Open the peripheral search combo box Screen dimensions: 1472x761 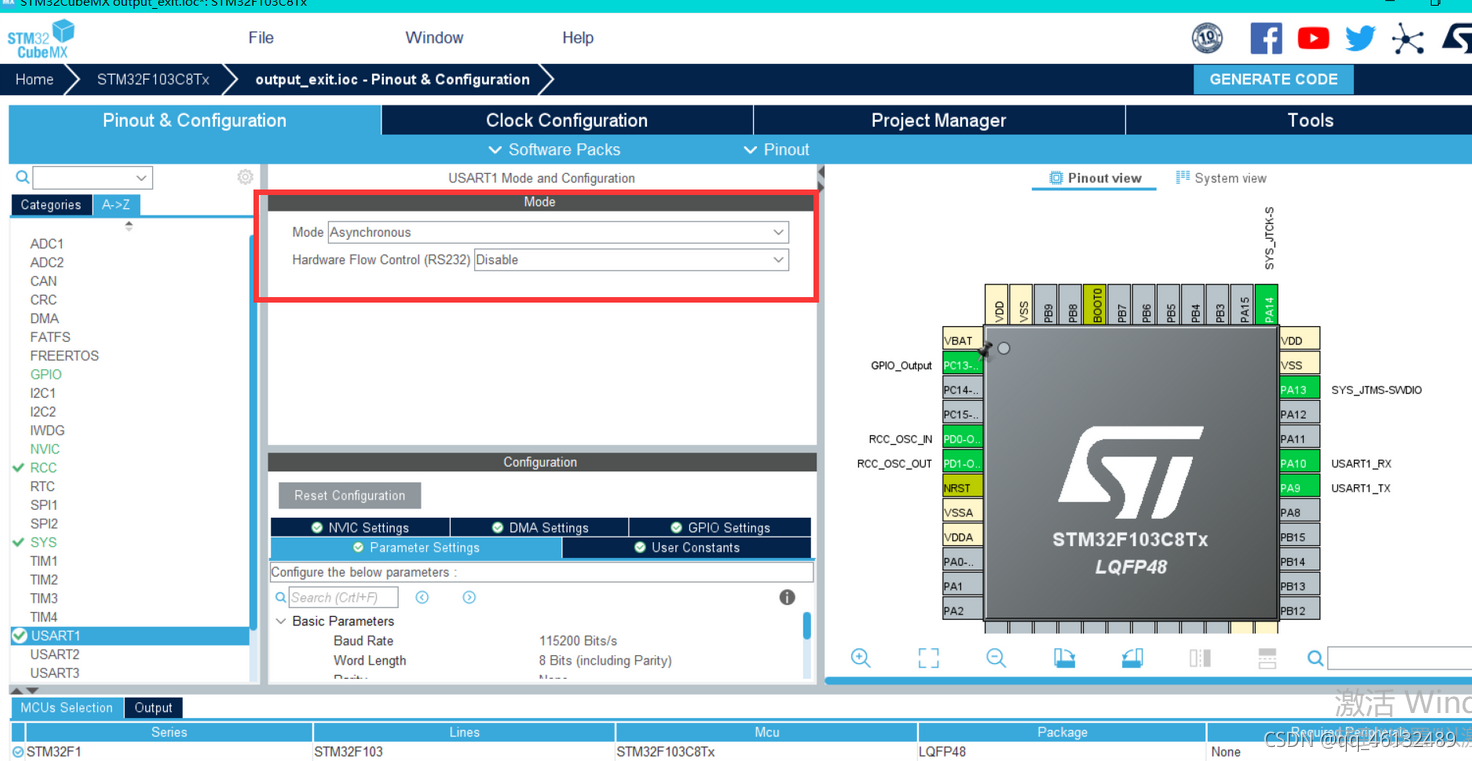(92, 177)
